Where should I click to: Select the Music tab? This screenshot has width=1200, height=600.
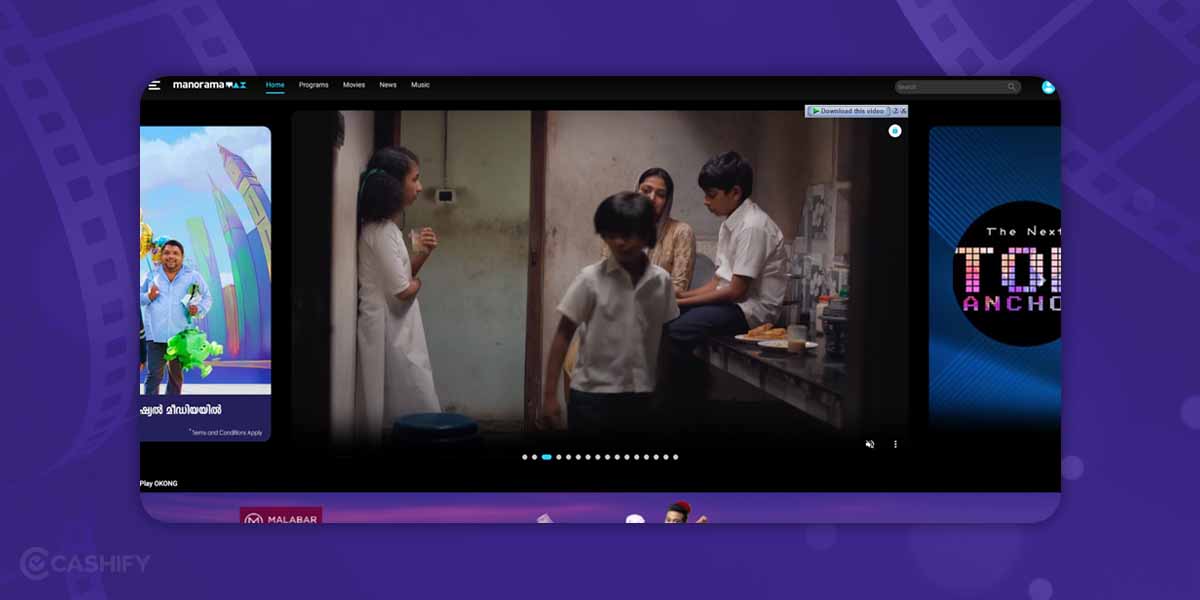(x=420, y=85)
